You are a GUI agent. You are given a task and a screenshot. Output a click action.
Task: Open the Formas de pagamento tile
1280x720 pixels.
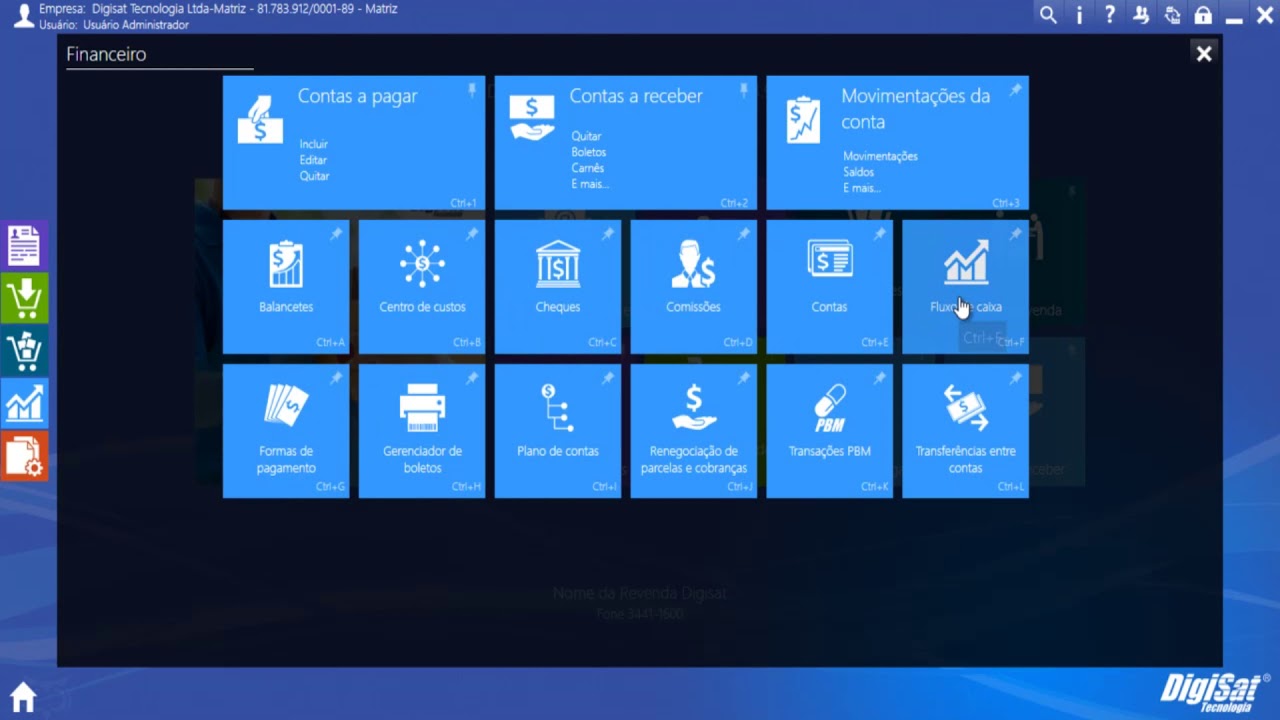[286, 431]
